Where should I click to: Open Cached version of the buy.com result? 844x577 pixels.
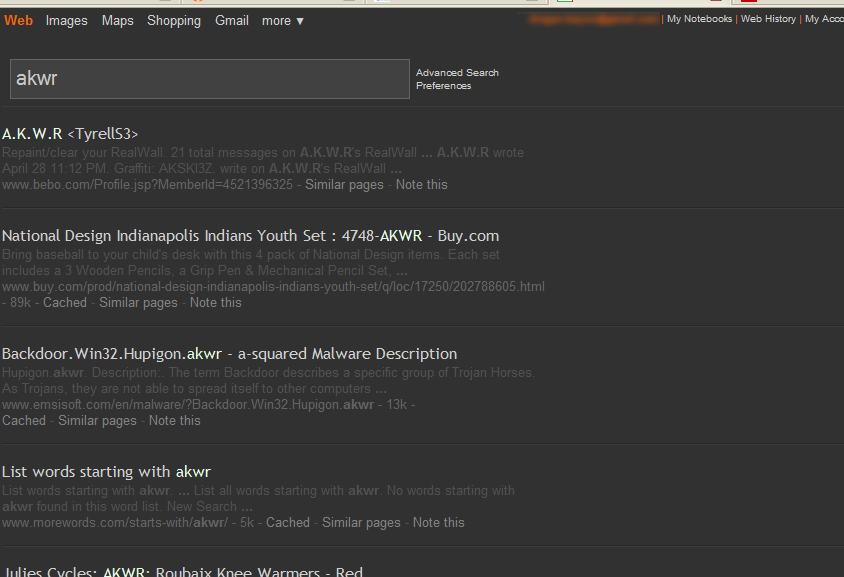coord(65,302)
